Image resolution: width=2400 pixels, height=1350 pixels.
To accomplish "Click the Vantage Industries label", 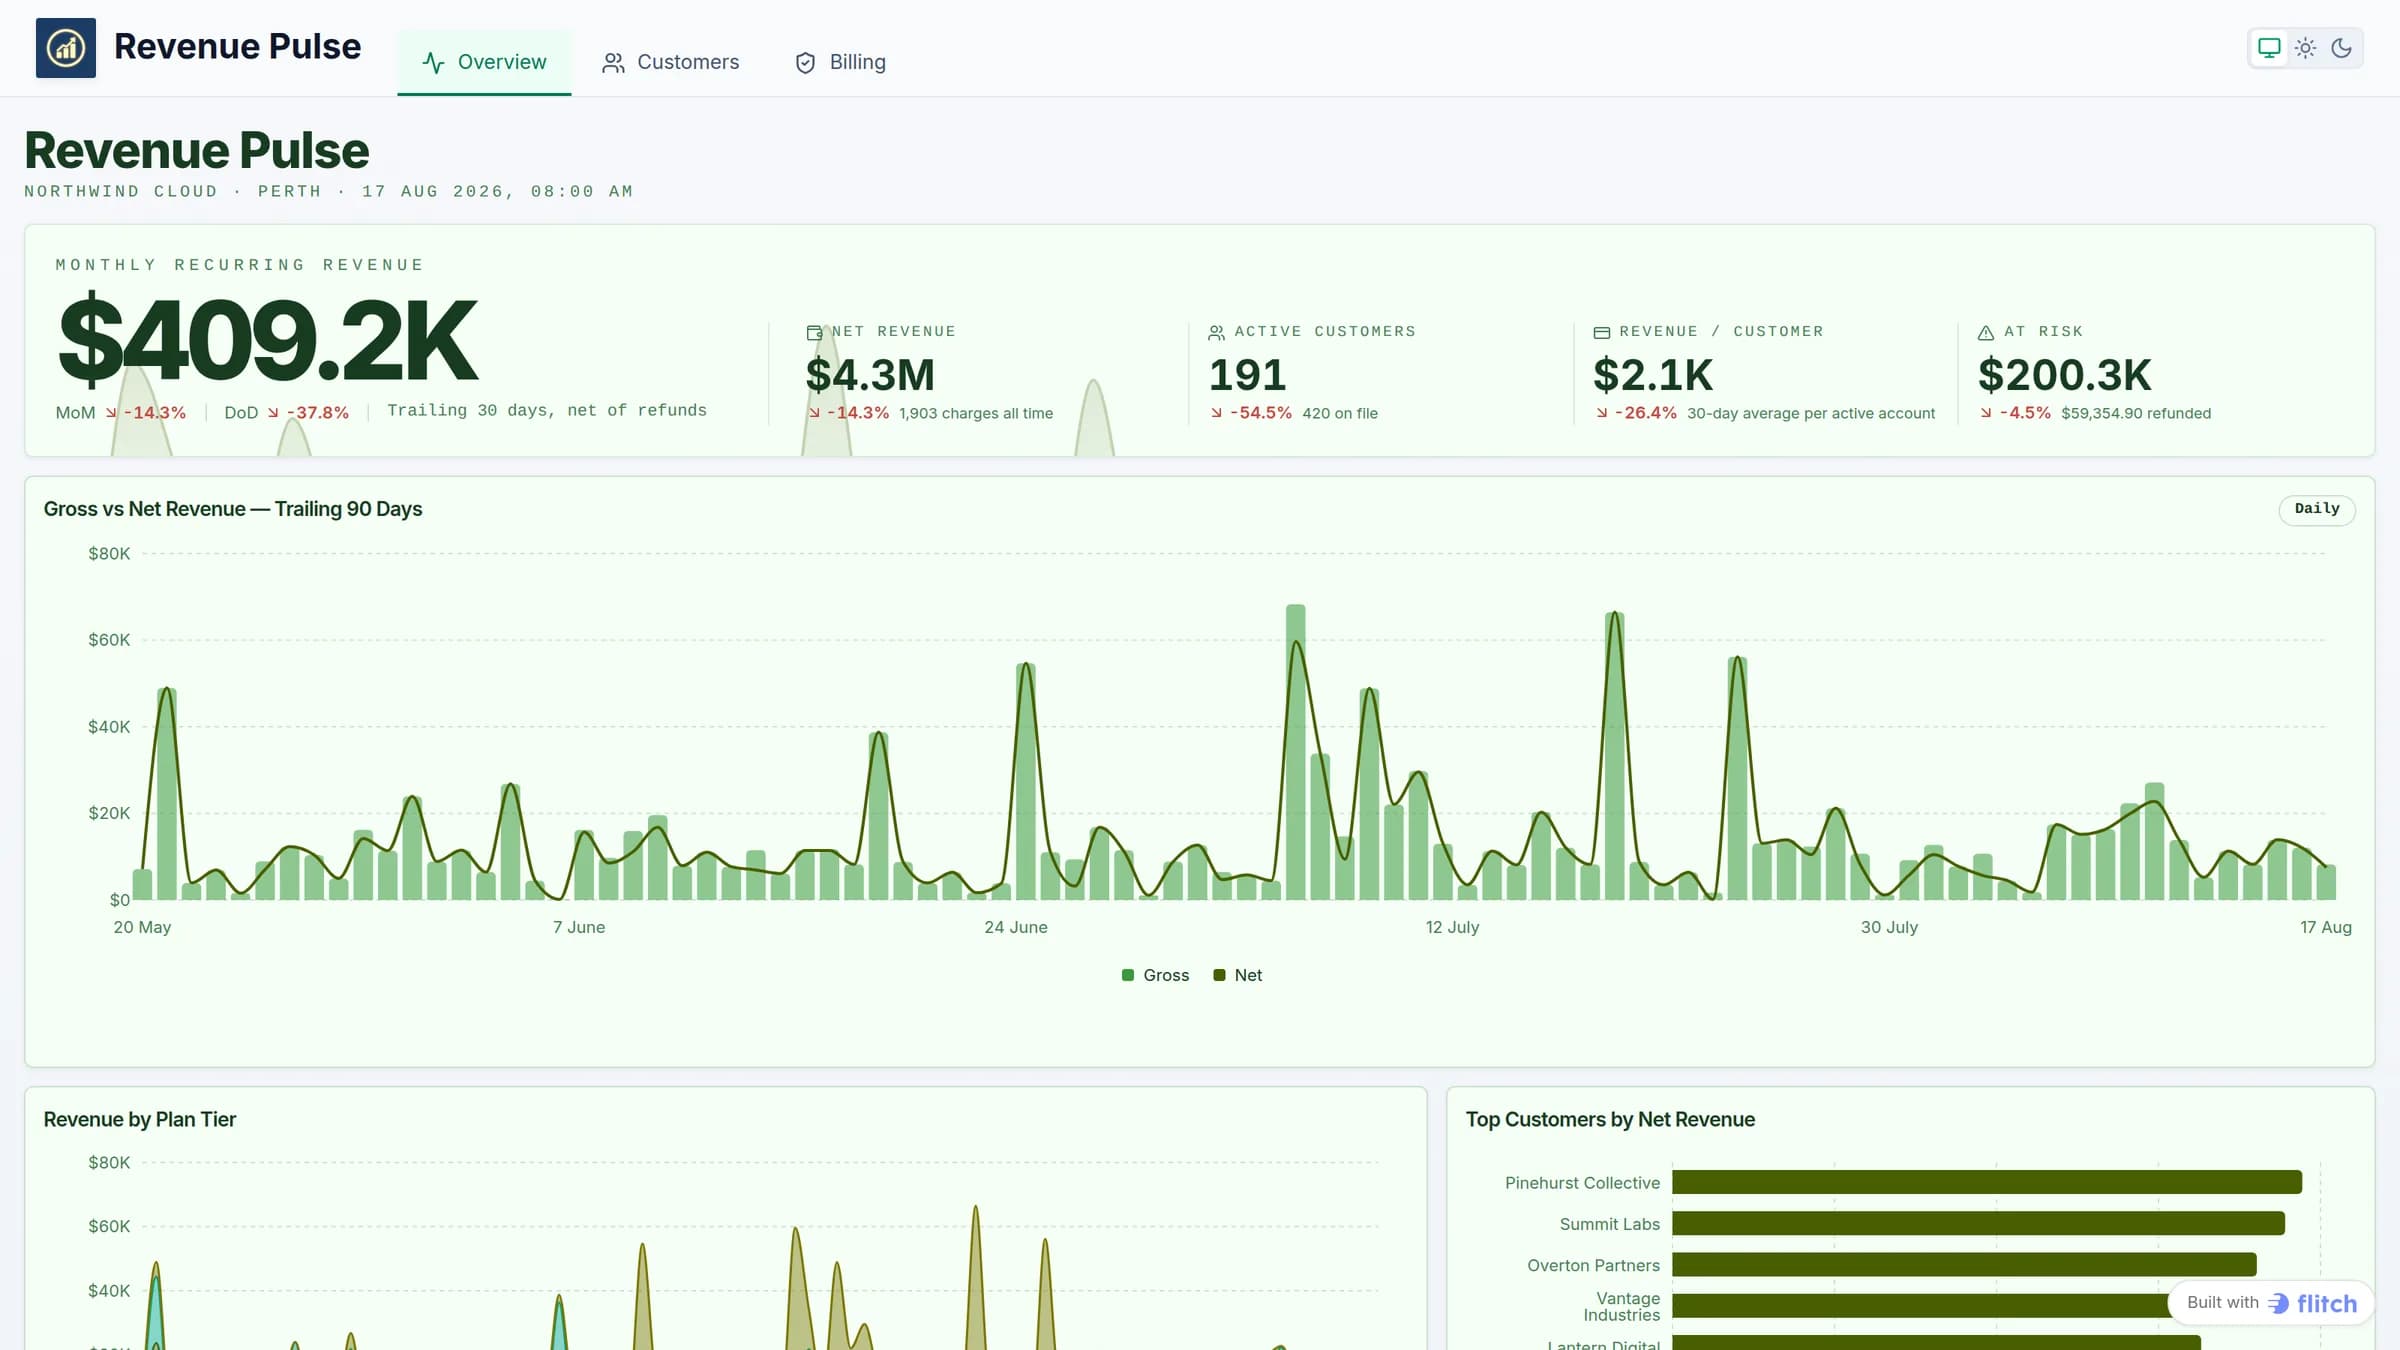I will pyautogui.click(x=1621, y=1306).
